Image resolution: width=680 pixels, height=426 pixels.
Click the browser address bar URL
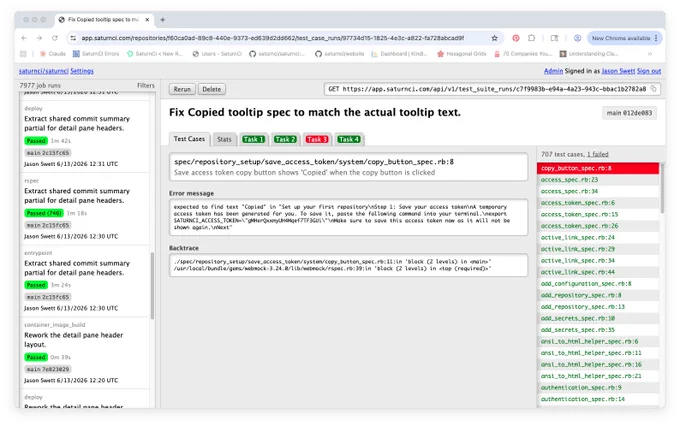click(273, 38)
